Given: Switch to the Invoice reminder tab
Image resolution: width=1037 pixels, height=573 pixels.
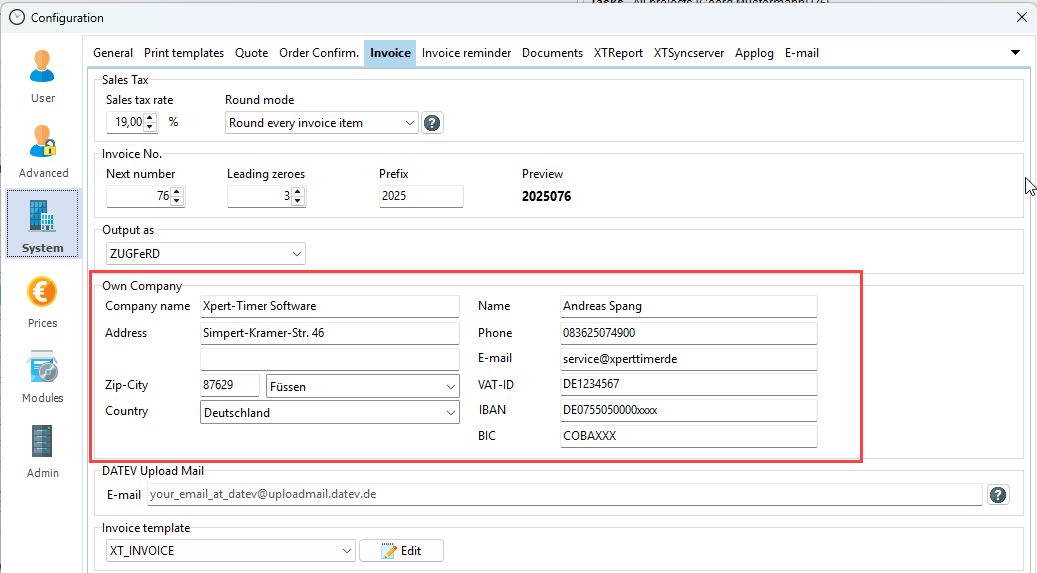Looking at the screenshot, I should (466, 53).
